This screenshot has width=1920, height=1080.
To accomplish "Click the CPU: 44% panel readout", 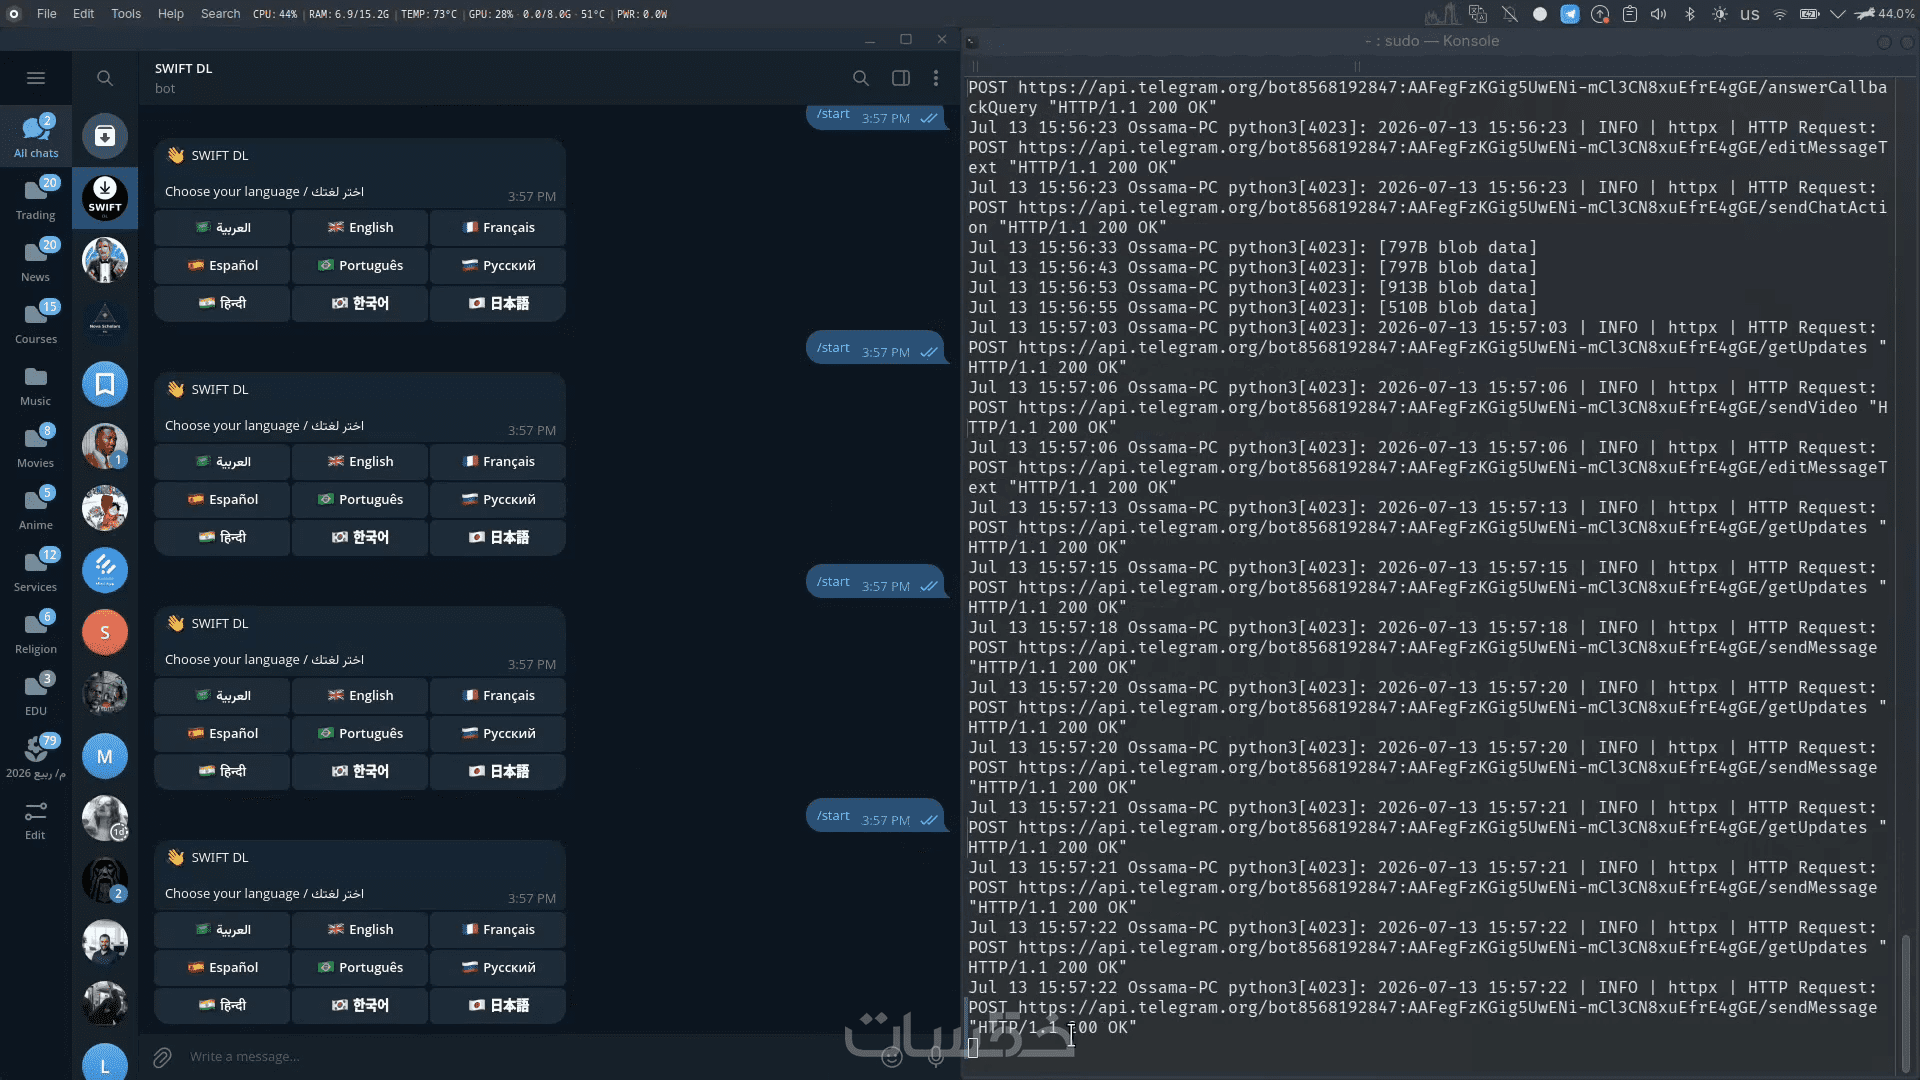I will (x=275, y=14).
